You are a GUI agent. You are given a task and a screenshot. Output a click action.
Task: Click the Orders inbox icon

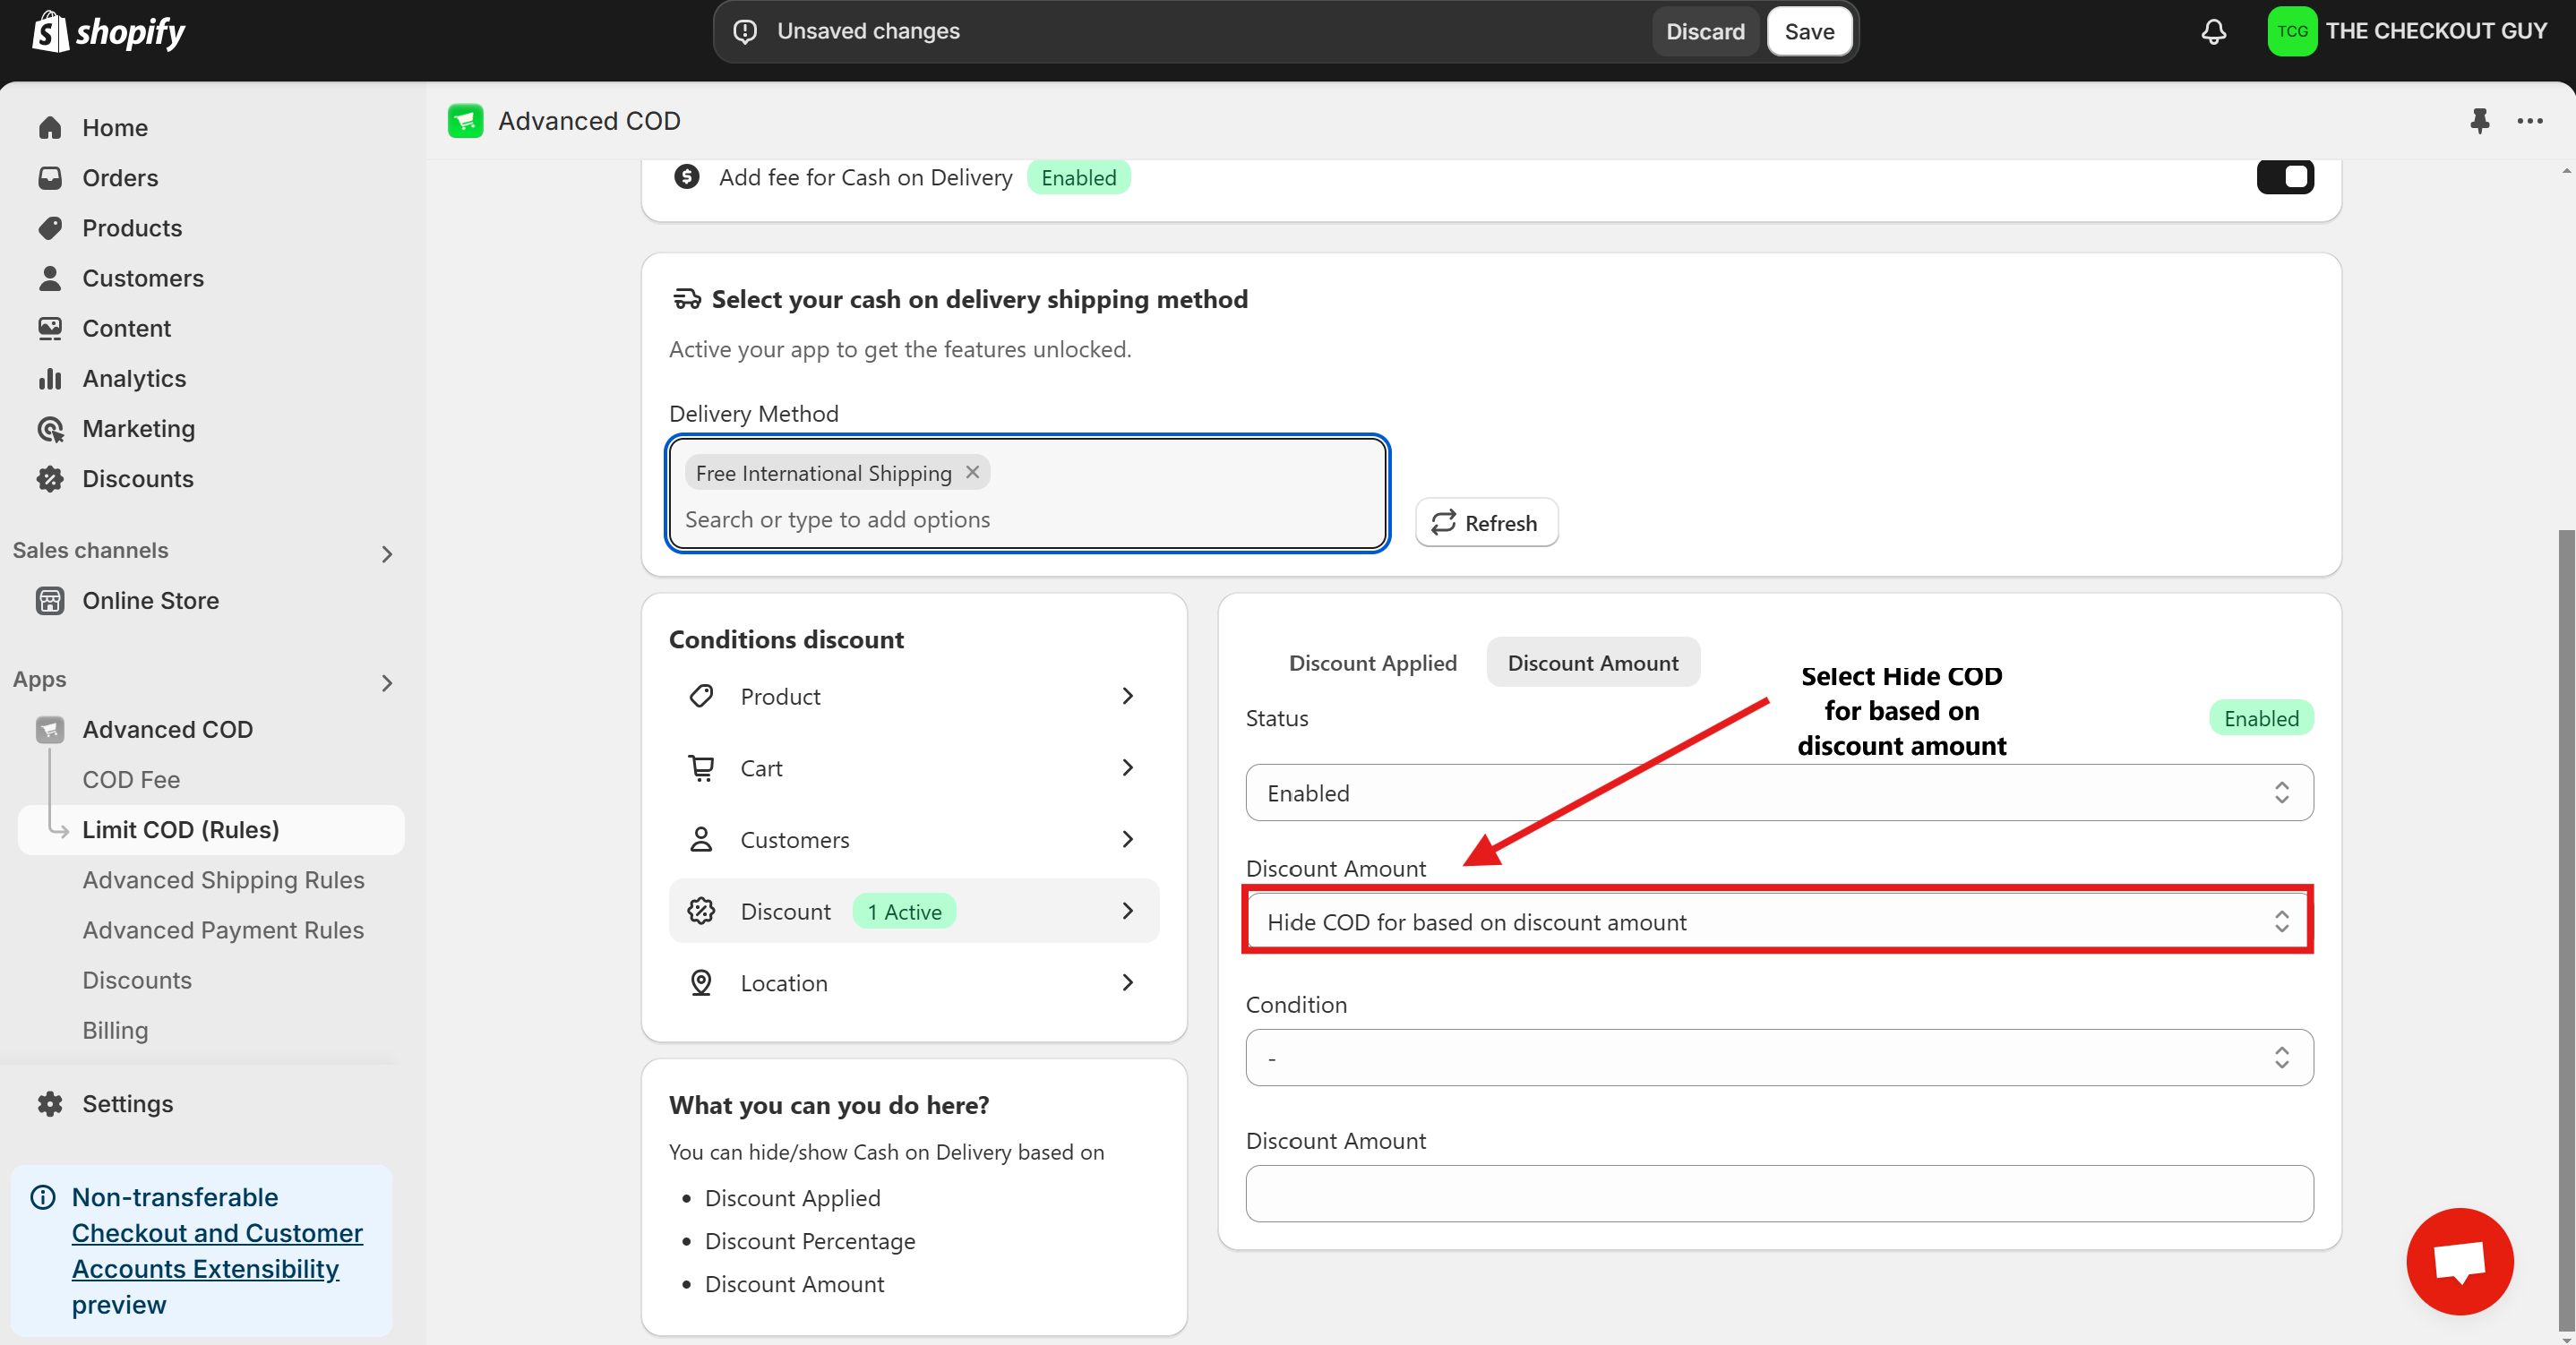click(50, 178)
